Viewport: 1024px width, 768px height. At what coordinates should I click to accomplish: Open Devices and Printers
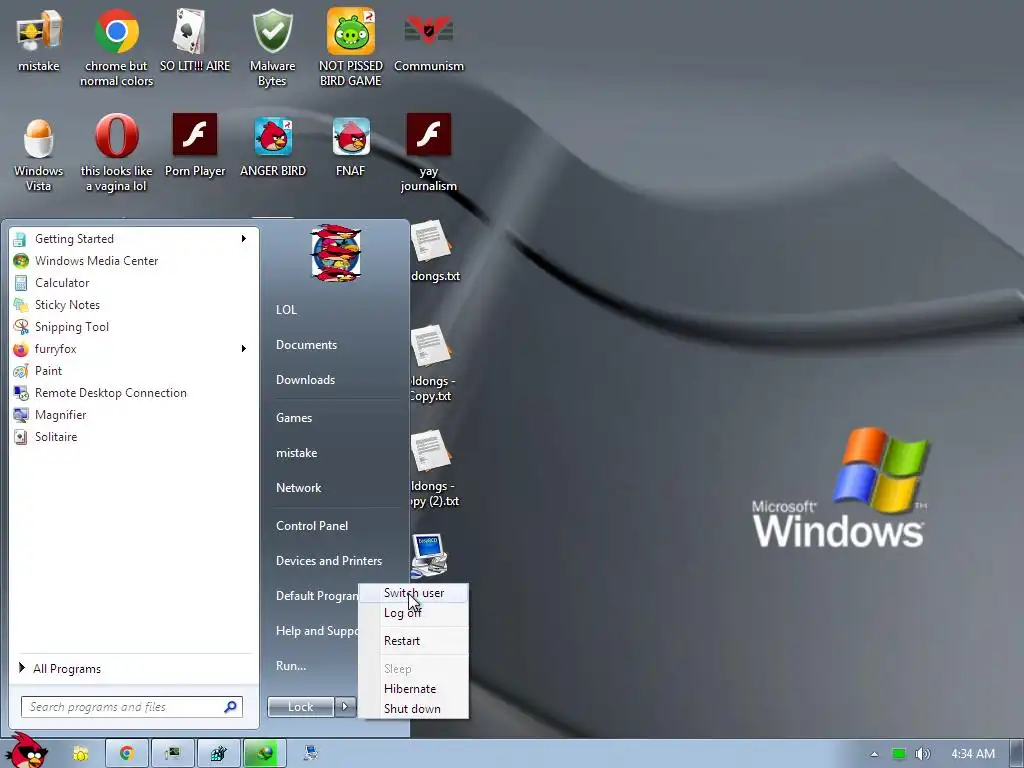pos(328,561)
